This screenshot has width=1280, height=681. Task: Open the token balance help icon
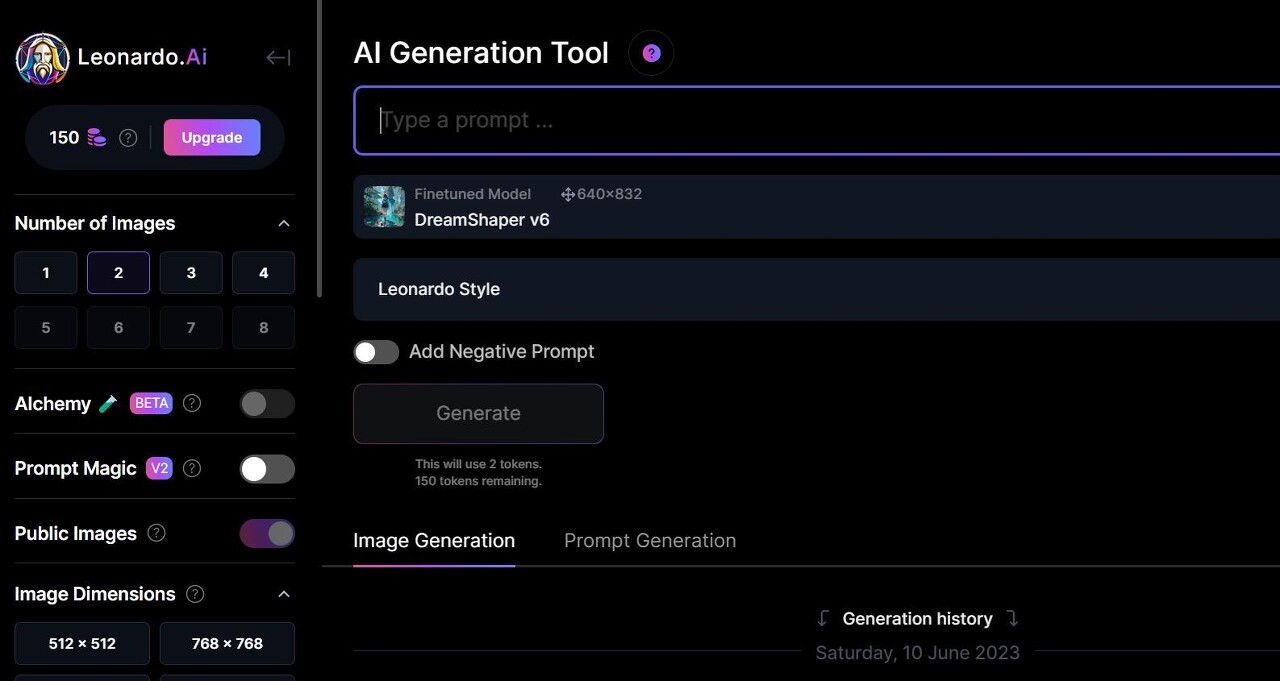coord(128,138)
